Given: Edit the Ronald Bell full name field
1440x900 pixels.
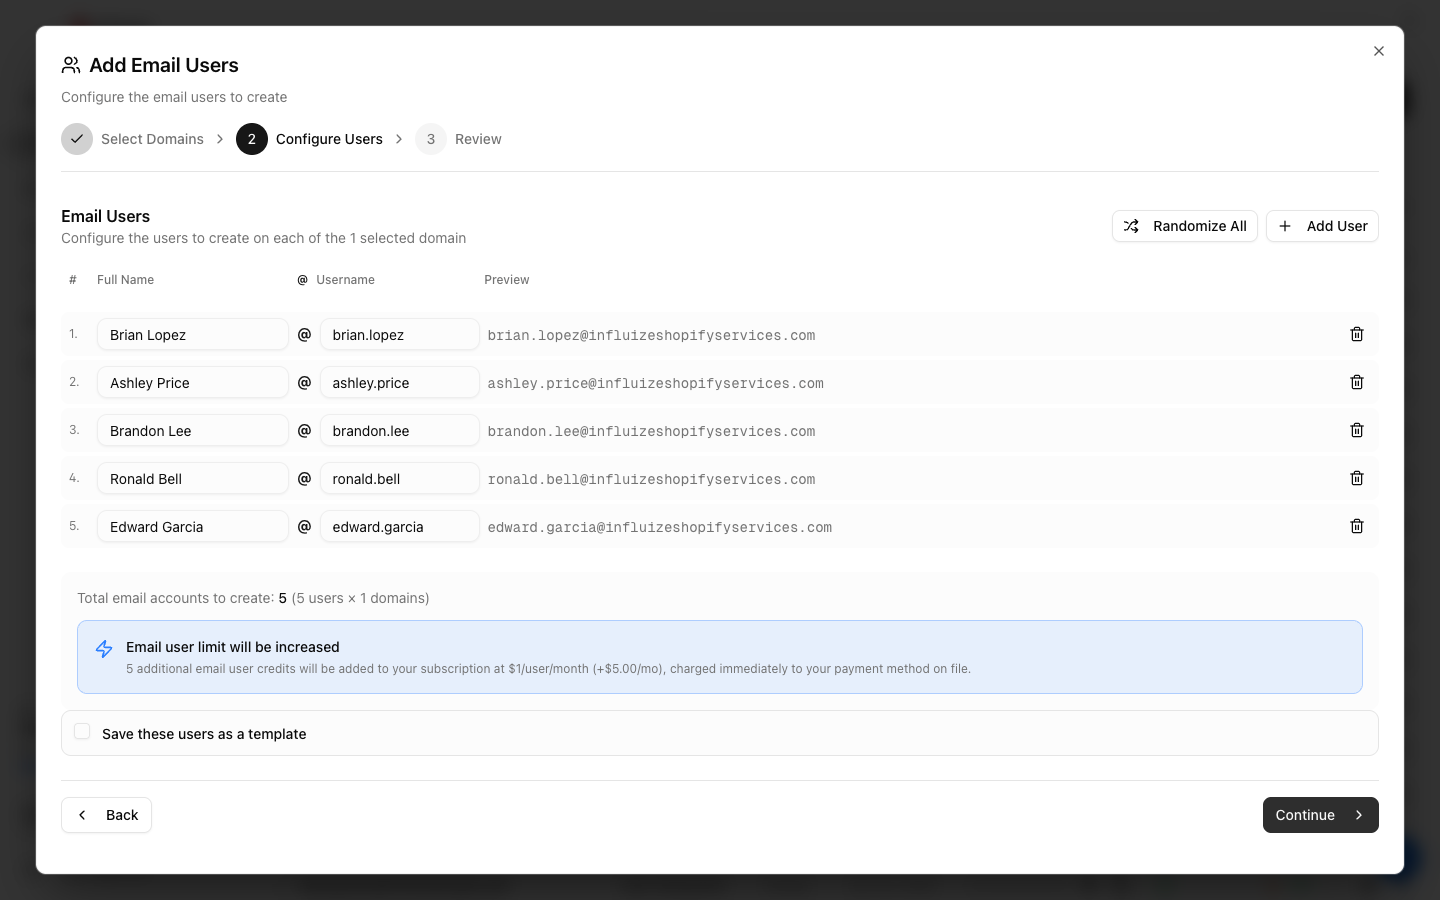Looking at the screenshot, I should click(x=193, y=478).
